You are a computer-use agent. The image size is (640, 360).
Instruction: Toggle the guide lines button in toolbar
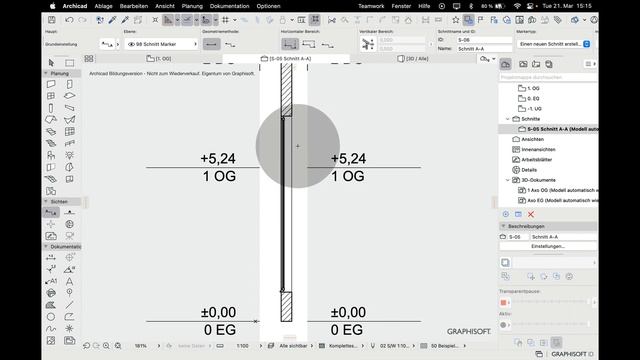[168, 20]
